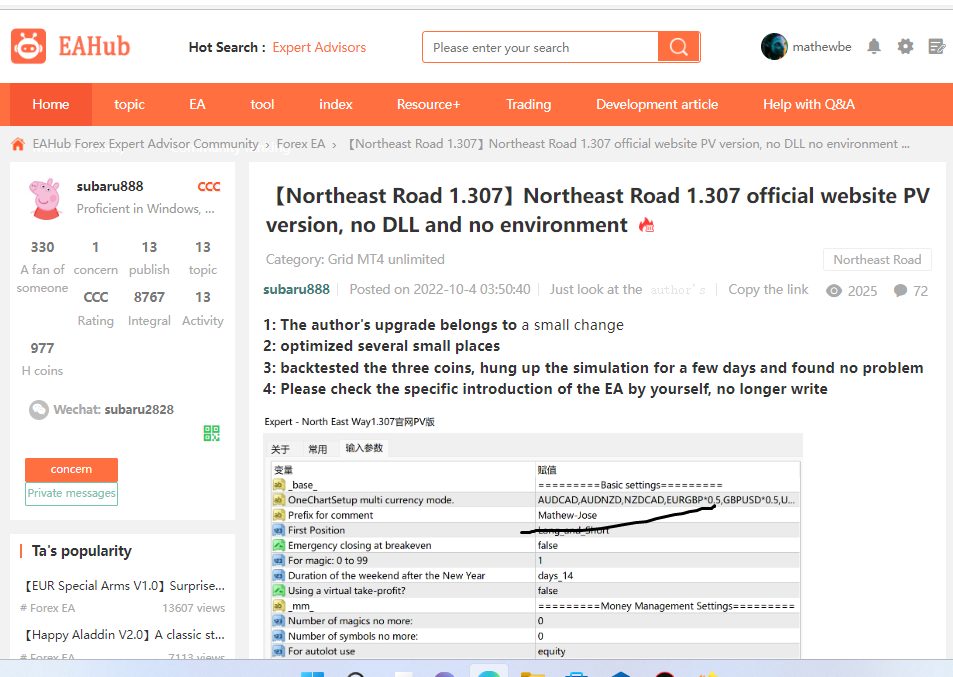The image size is (953, 677).
Task: Open the Trading menu item
Action: click(528, 105)
